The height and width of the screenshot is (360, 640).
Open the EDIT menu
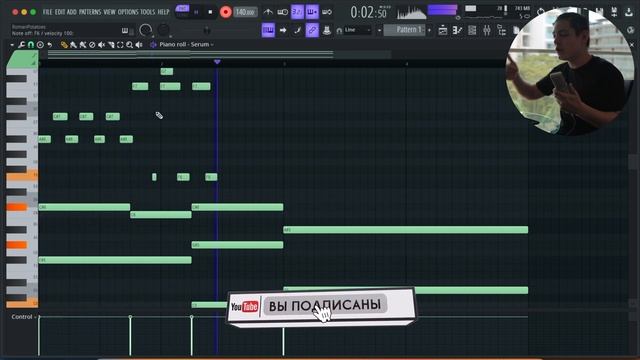pyautogui.click(x=60, y=12)
